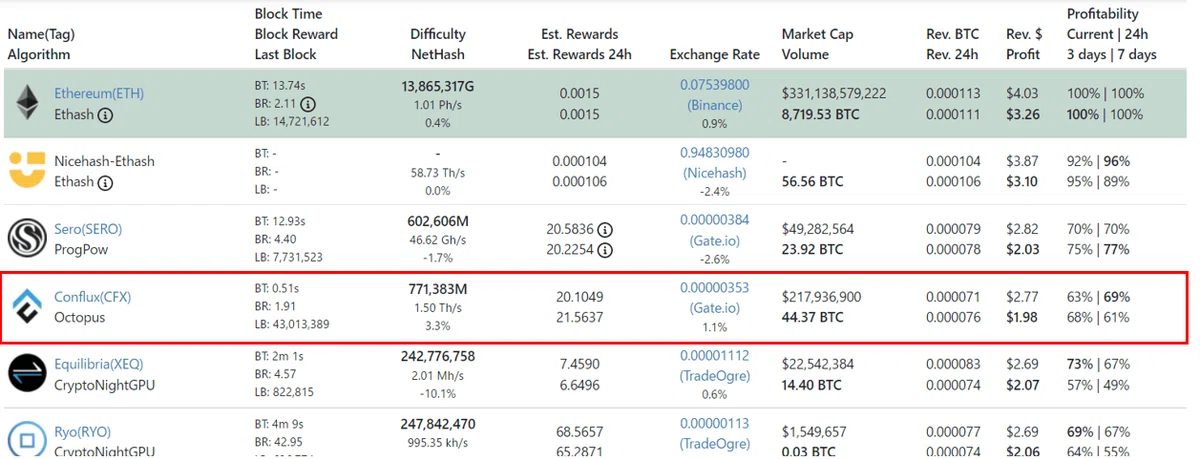Click the 0.07539800 (Binance) exchange rate link

tap(714, 95)
